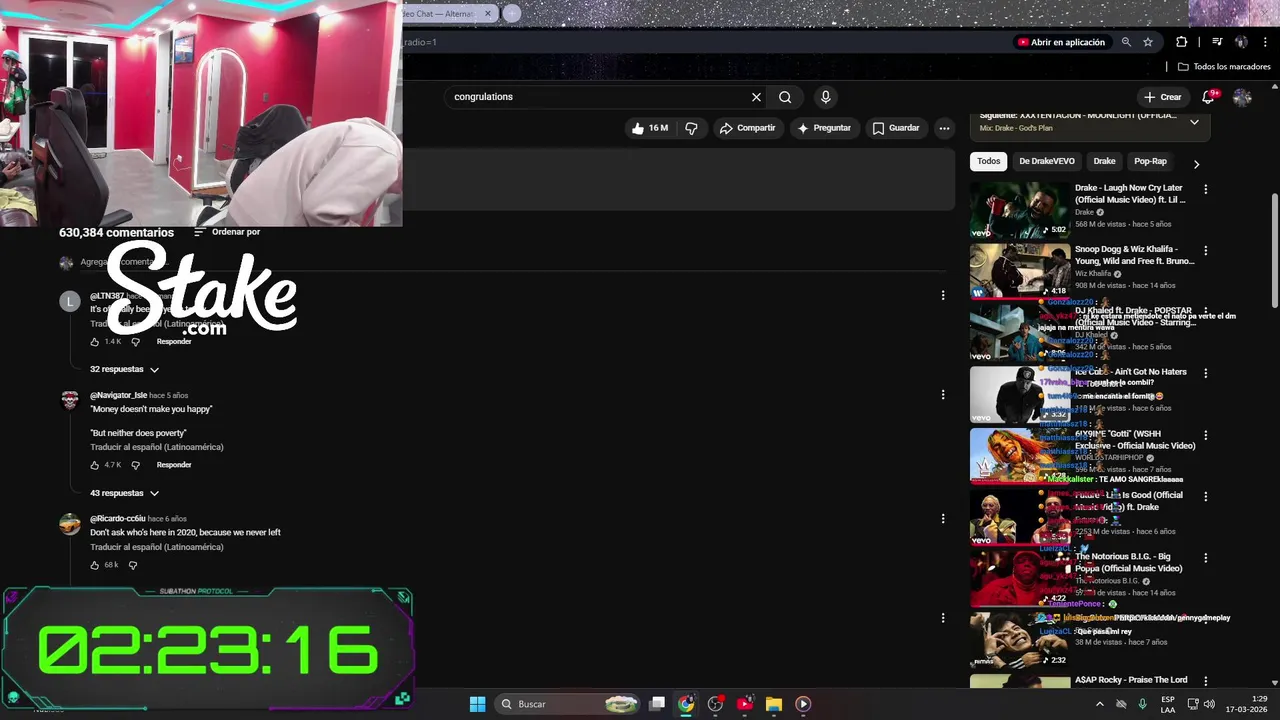Open the Todos los marcadores folder
The width and height of the screenshot is (1280, 720).
point(1224,67)
